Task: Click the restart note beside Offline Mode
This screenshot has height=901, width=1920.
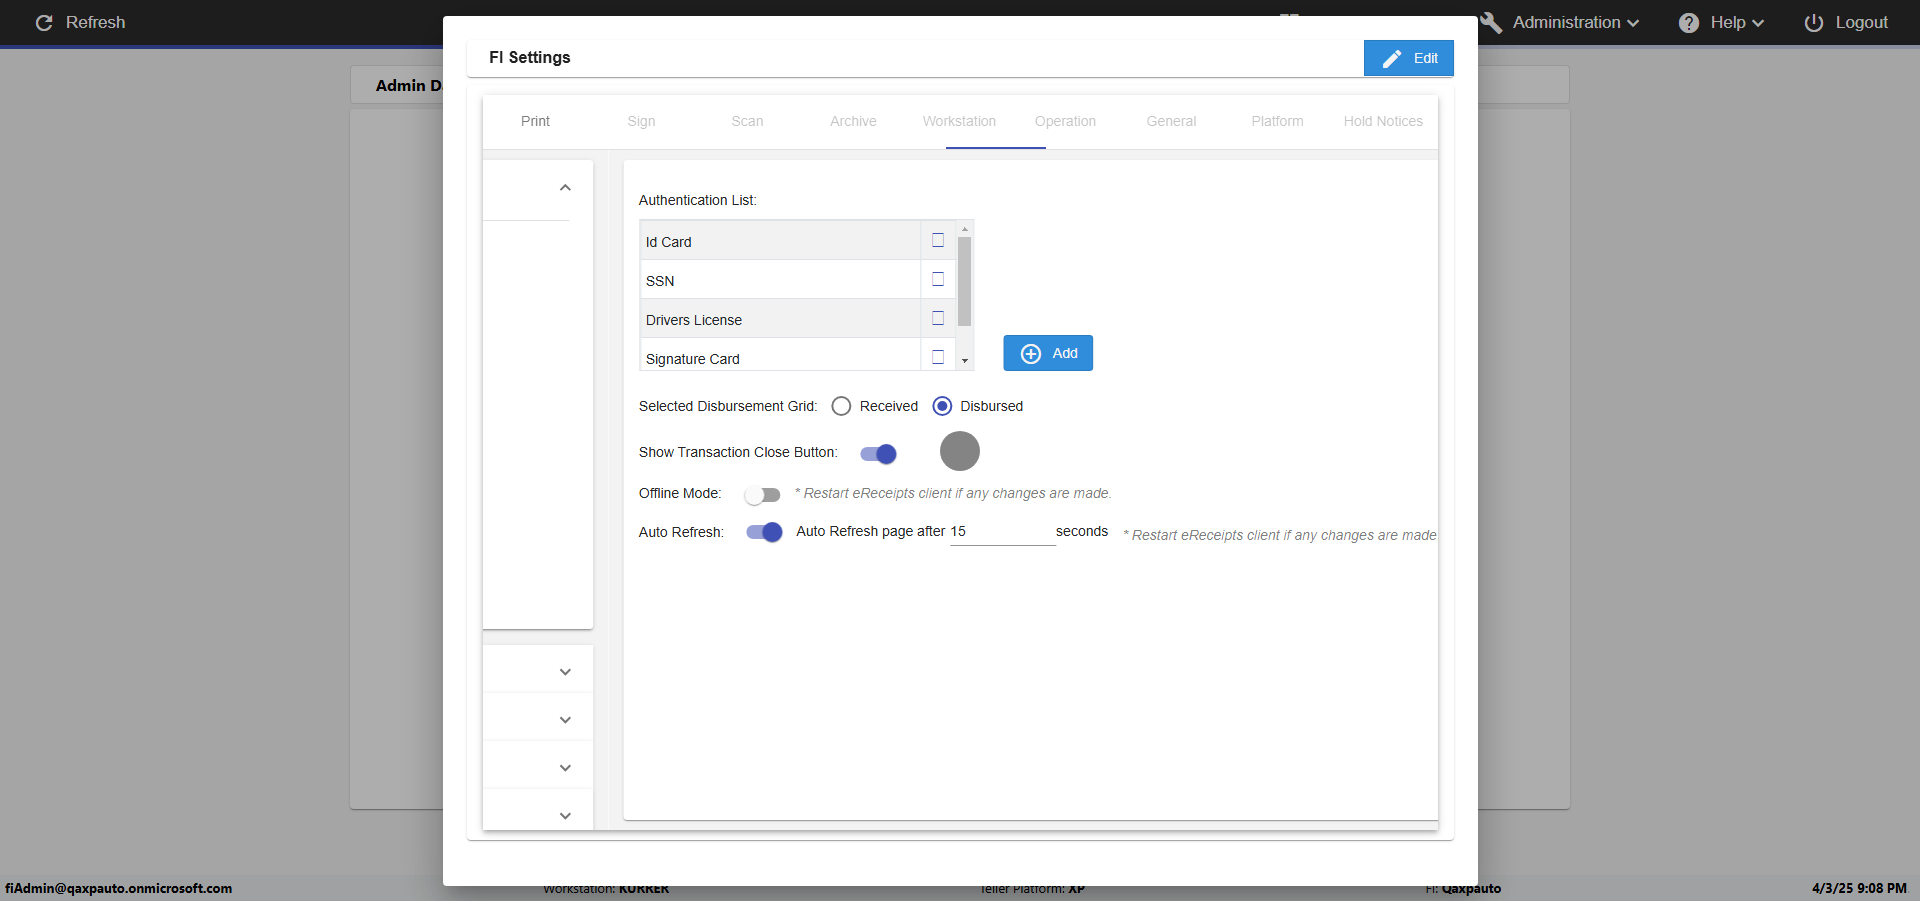Action: click(953, 493)
